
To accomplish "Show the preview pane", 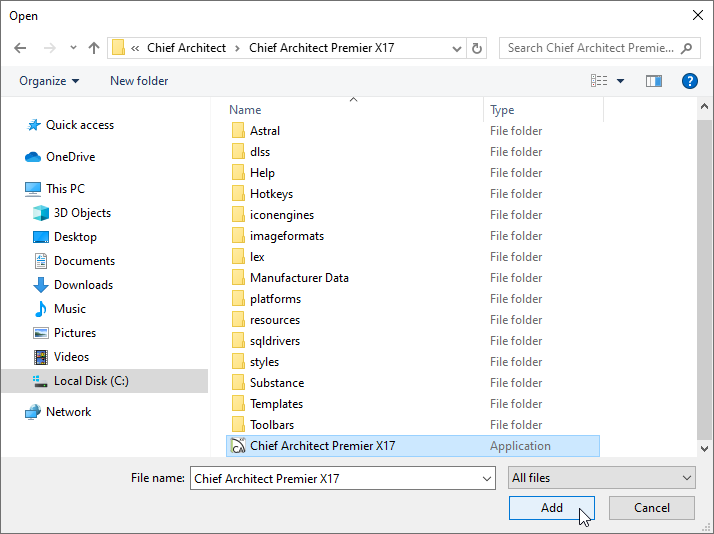I will 653,81.
